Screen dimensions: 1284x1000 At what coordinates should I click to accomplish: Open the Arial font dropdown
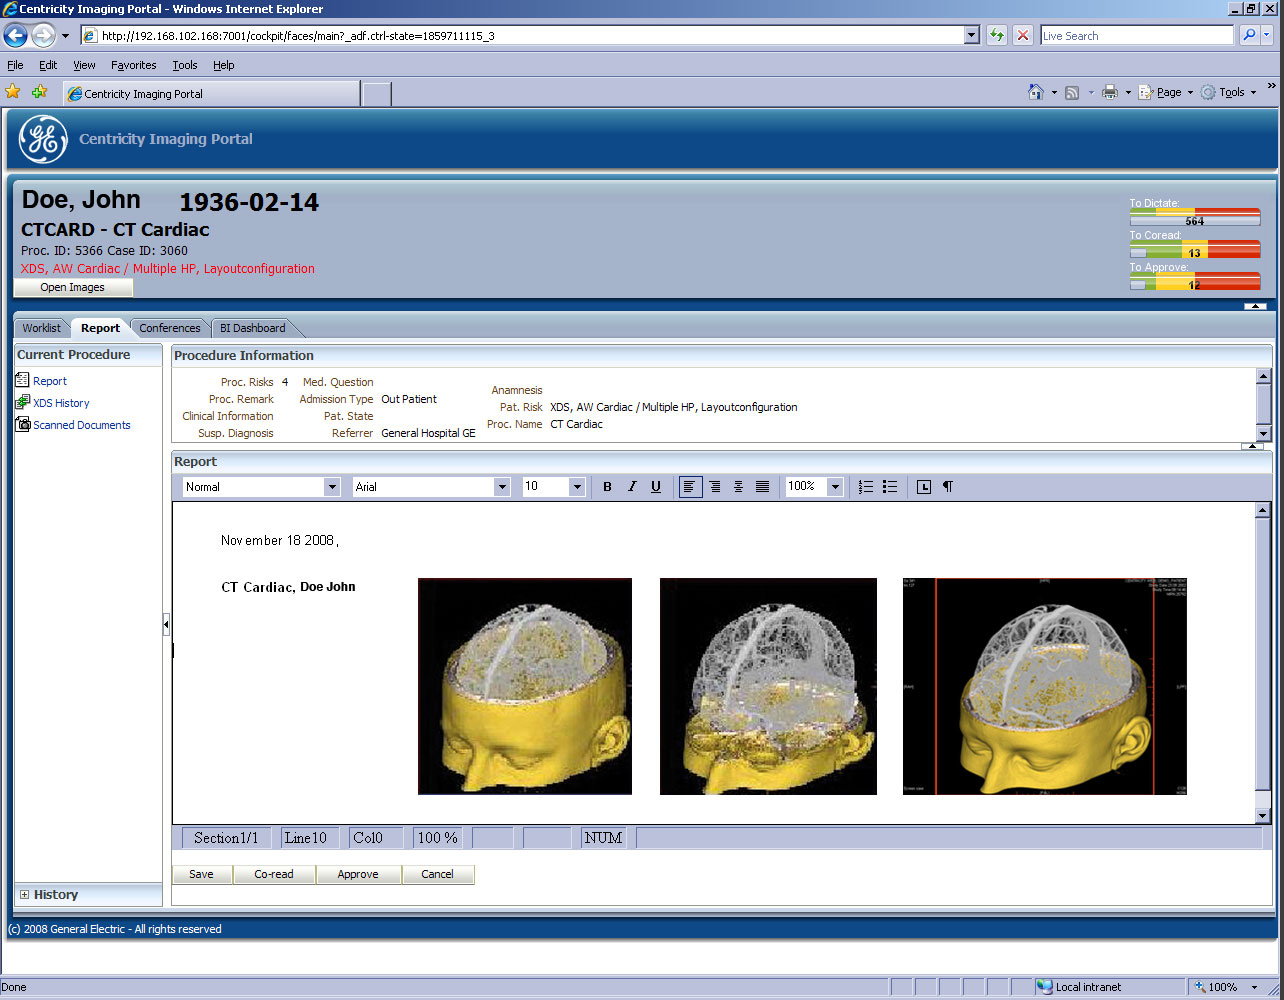click(x=501, y=487)
